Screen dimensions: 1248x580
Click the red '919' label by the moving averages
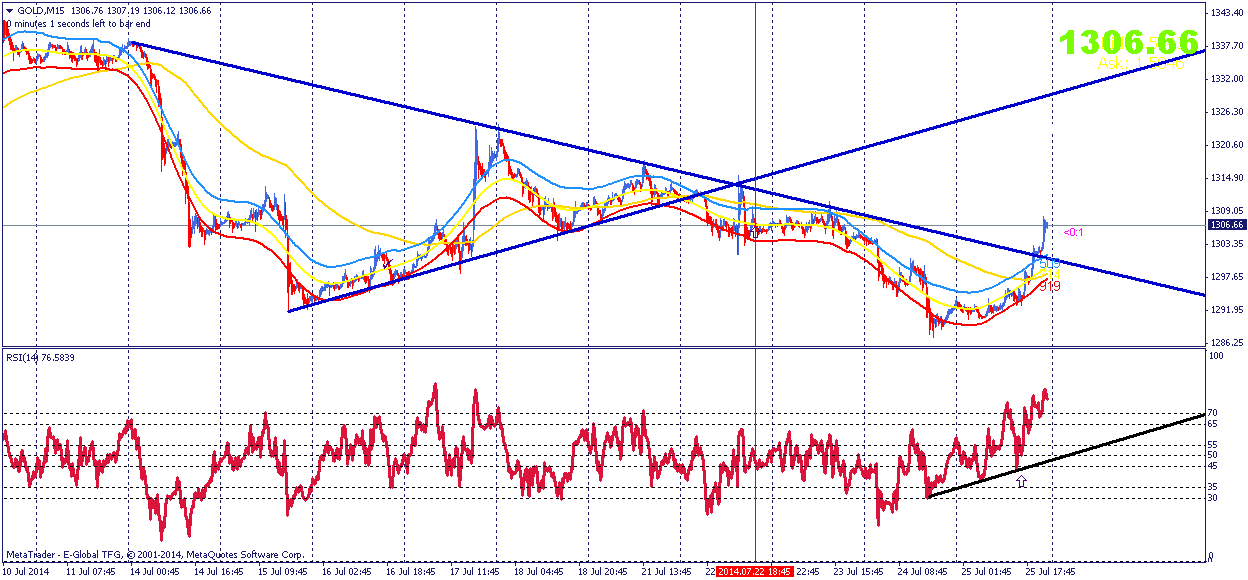point(1050,286)
